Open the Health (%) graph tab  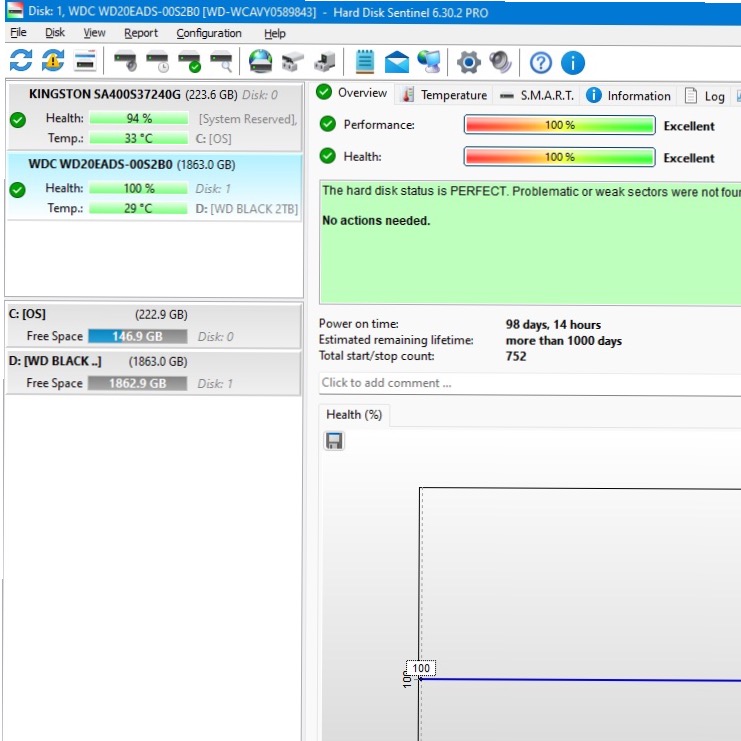click(x=354, y=414)
